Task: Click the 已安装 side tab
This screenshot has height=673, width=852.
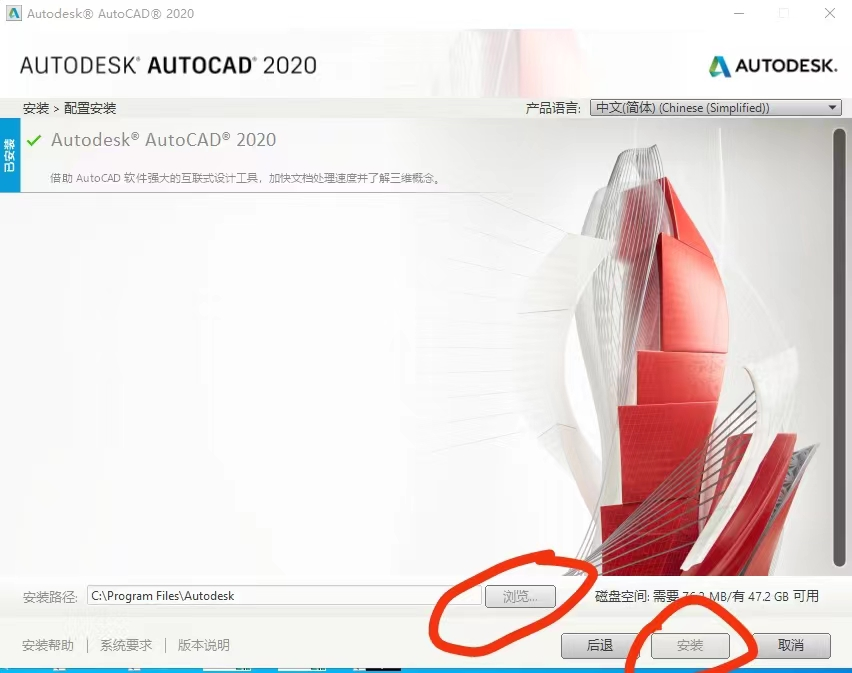Action: pos(10,155)
